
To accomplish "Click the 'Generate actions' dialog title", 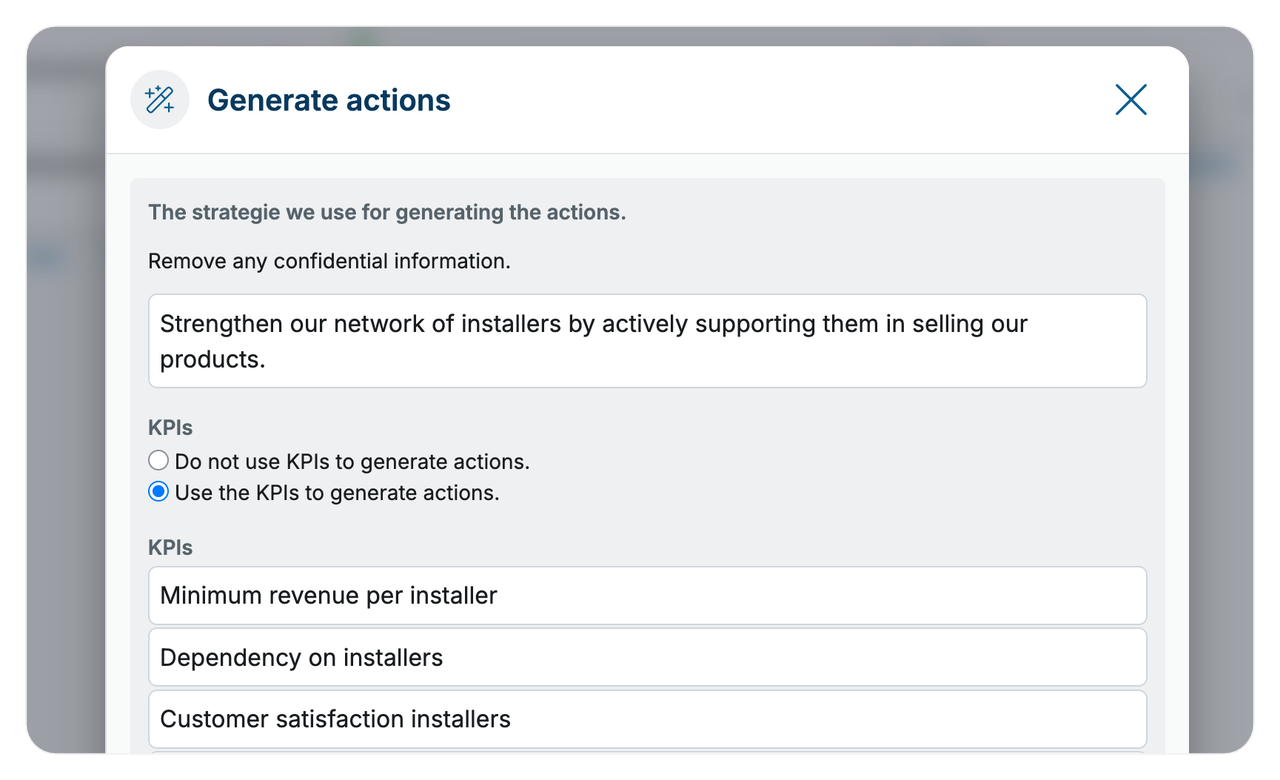I will pyautogui.click(x=329, y=100).
